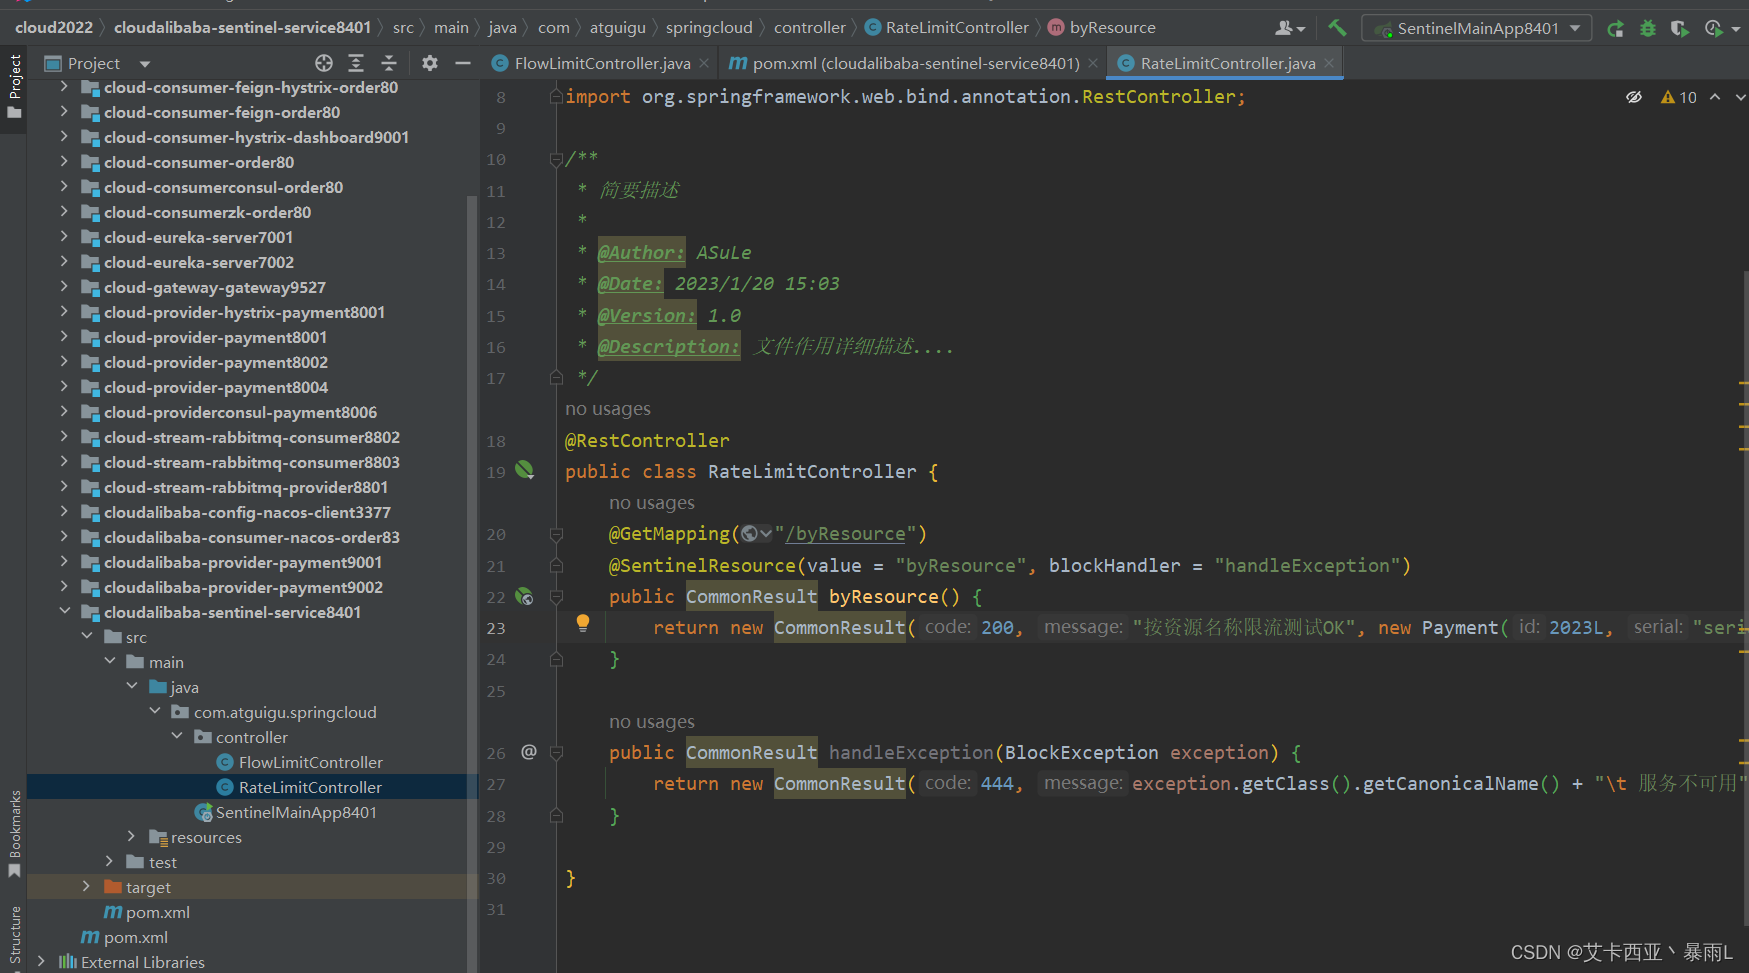Click Collapse All icon in Project panel

[389, 63]
